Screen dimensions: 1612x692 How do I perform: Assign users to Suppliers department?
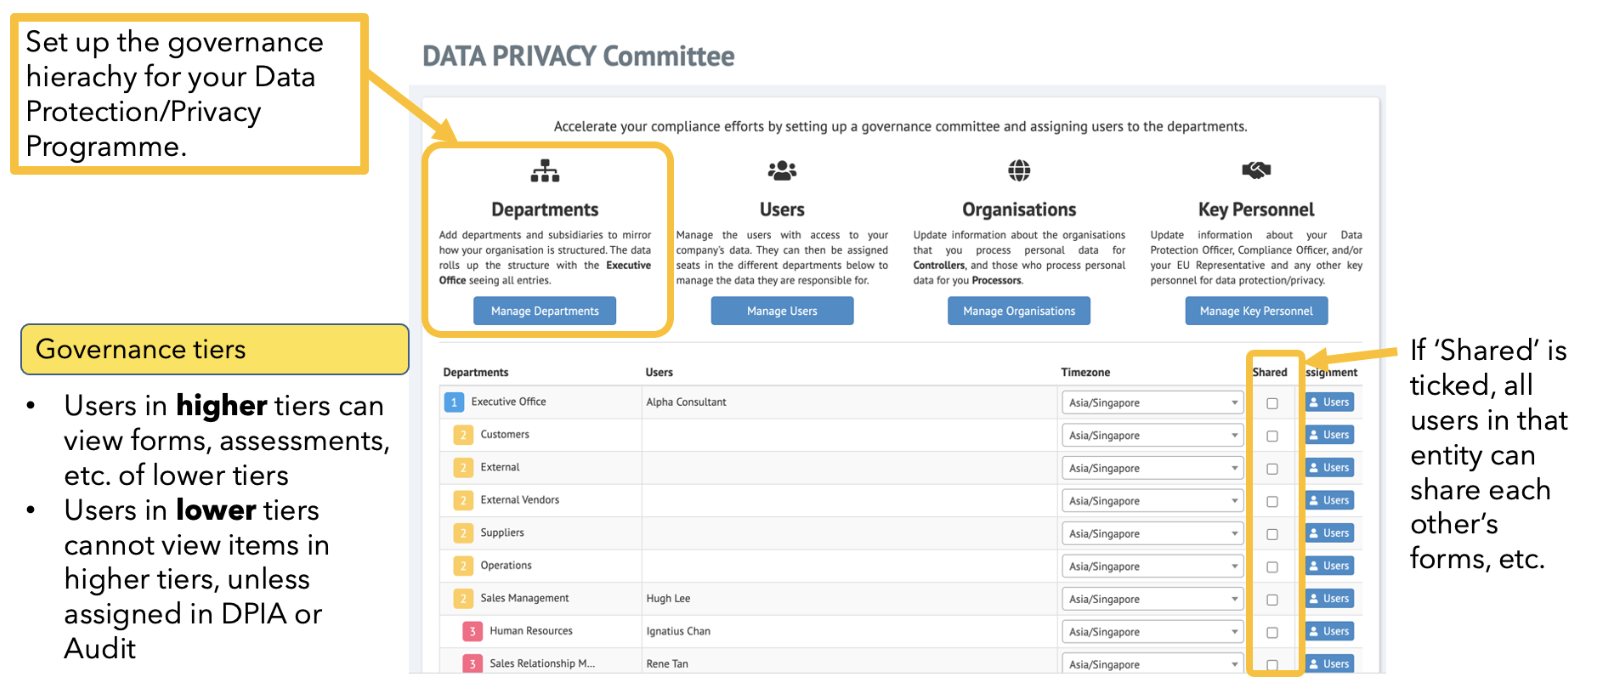(x=1330, y=533)
